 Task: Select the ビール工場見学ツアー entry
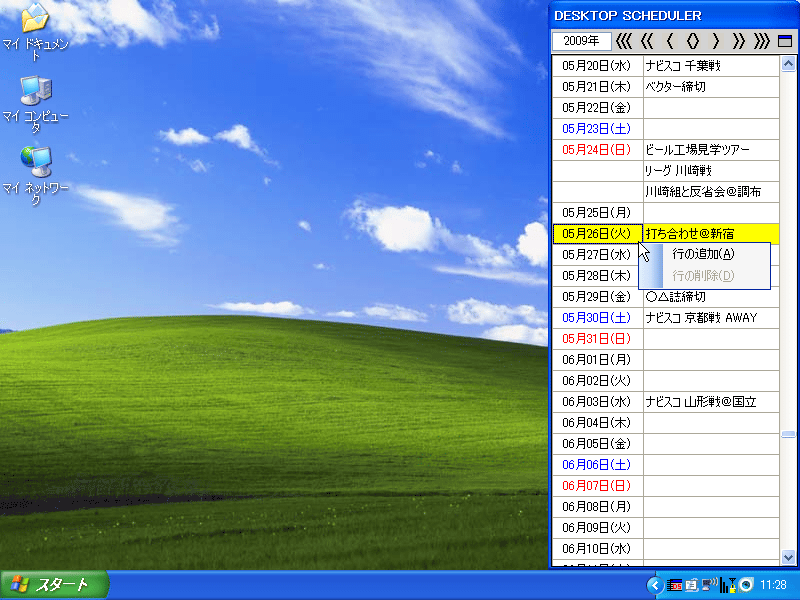point(711,150)
